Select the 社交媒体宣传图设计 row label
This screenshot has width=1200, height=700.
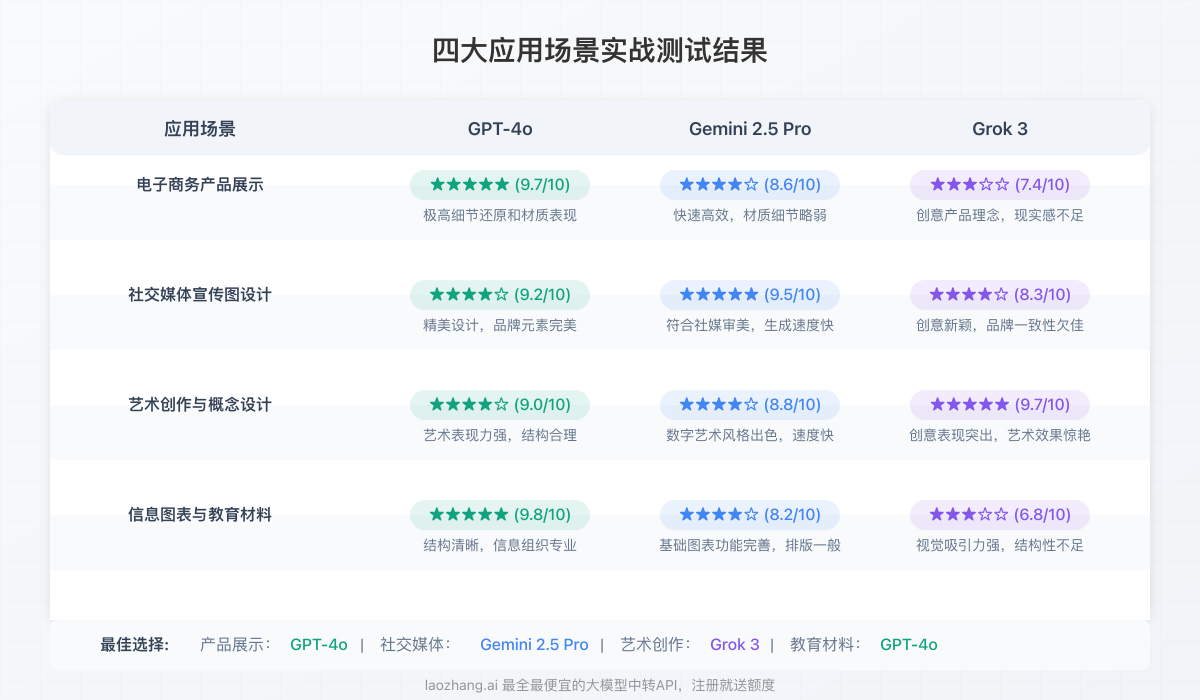pos(200,295)
